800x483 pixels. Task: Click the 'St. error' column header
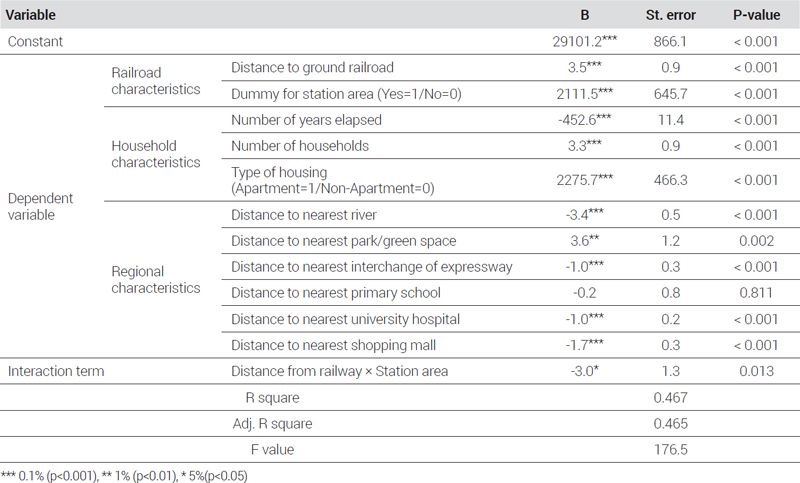(x=670, y=15)
